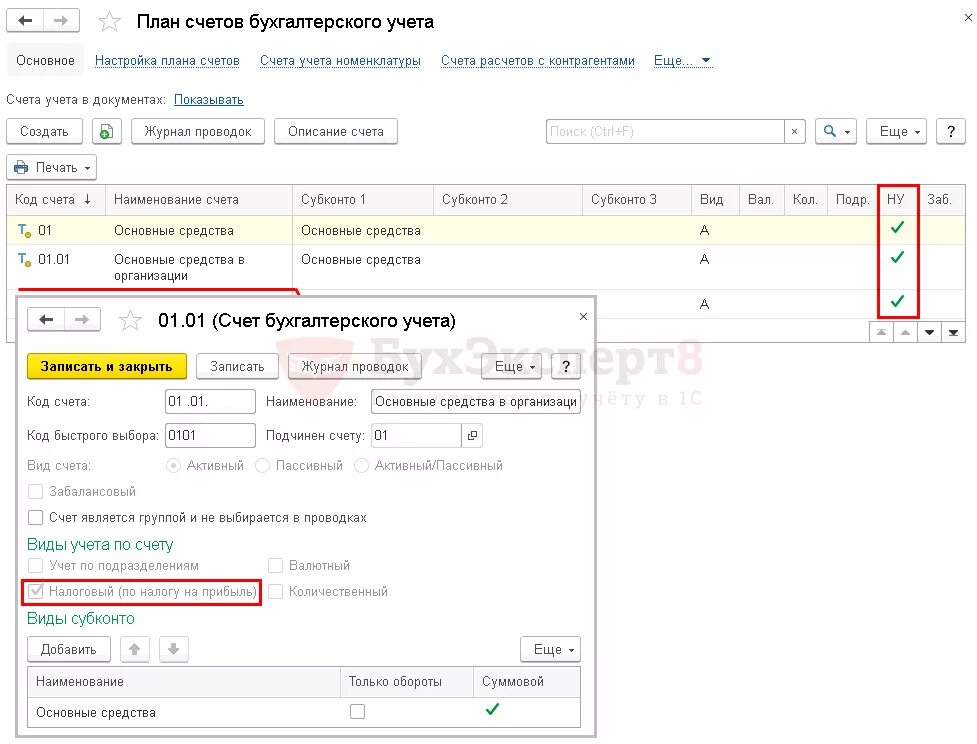The image size is (977, 744).
Task: Open help in the 01.01 dialog
Action: pos(566,366)
